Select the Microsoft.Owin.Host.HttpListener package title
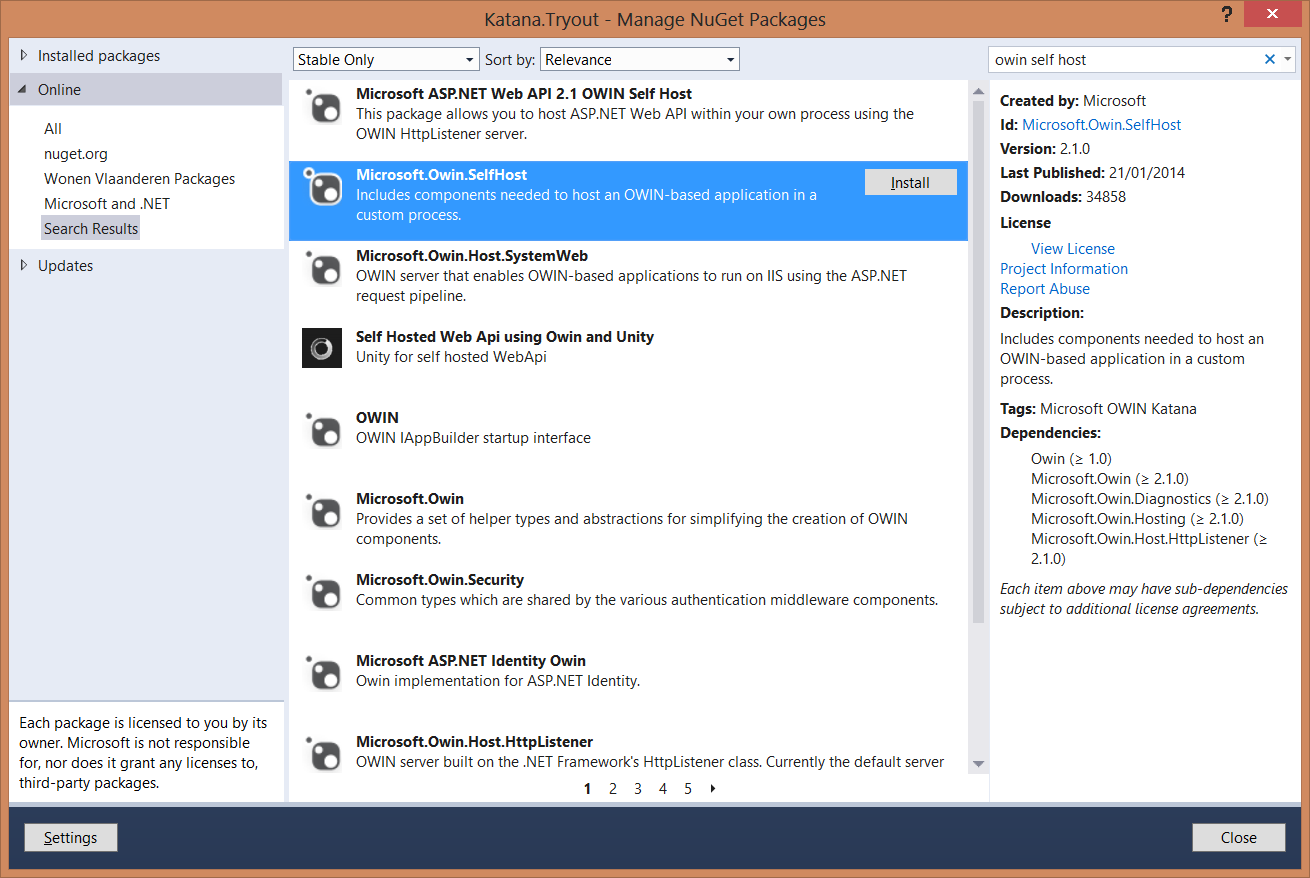The width and height of the screenshot is (1310, 878). [x=475, y=741]
